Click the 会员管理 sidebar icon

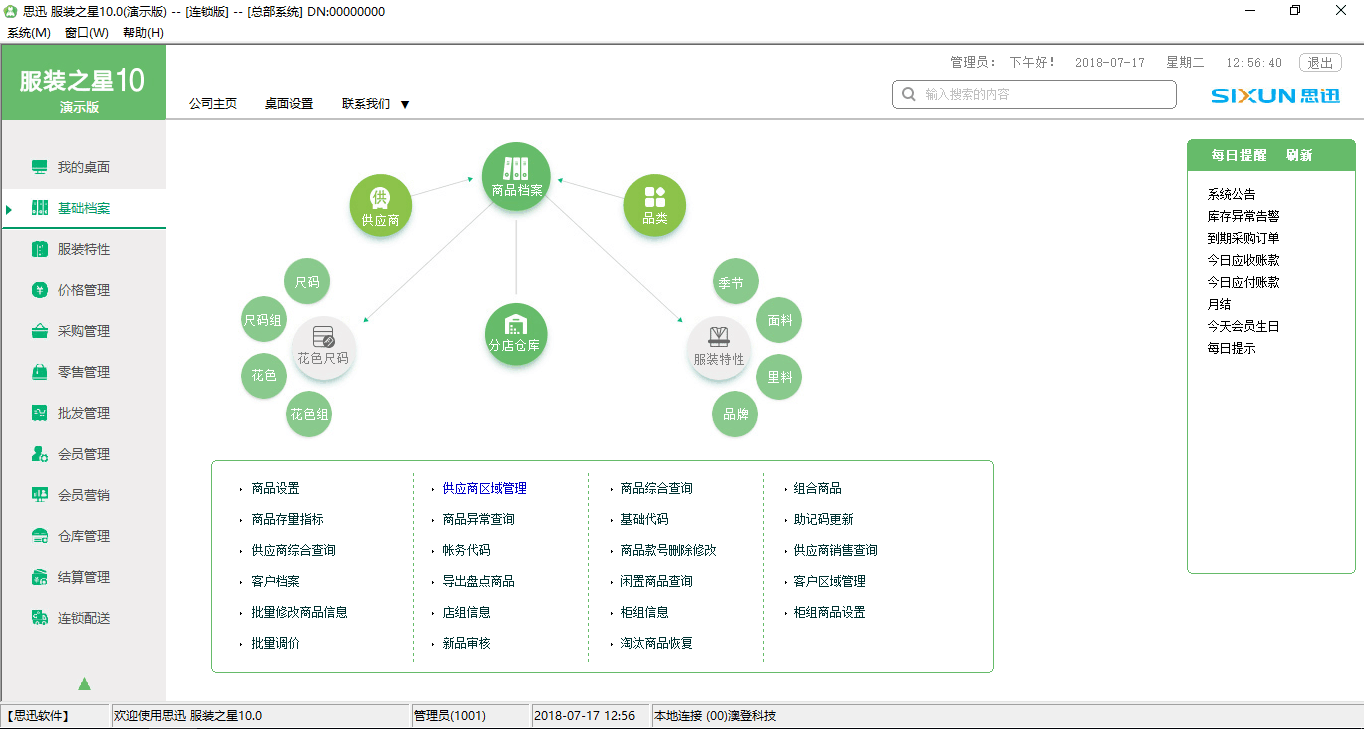40,454
